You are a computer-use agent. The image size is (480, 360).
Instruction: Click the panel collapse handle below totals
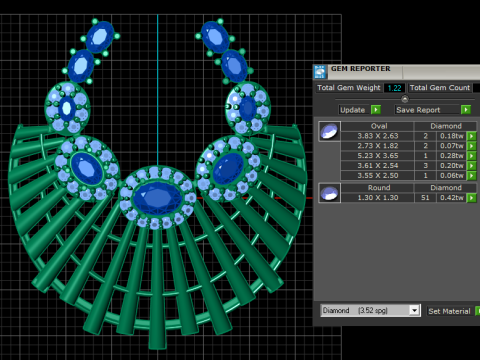point(405,99)
